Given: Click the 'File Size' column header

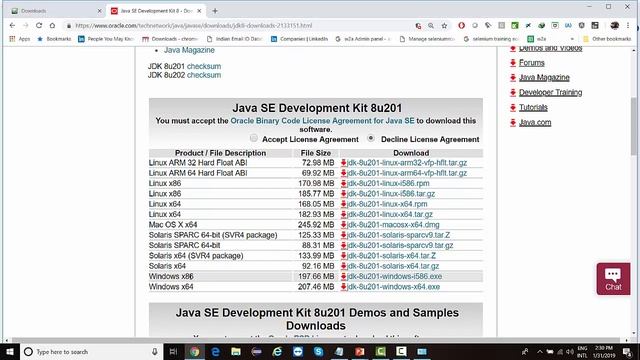Looking at the screenshot, I should pos(316,153).
